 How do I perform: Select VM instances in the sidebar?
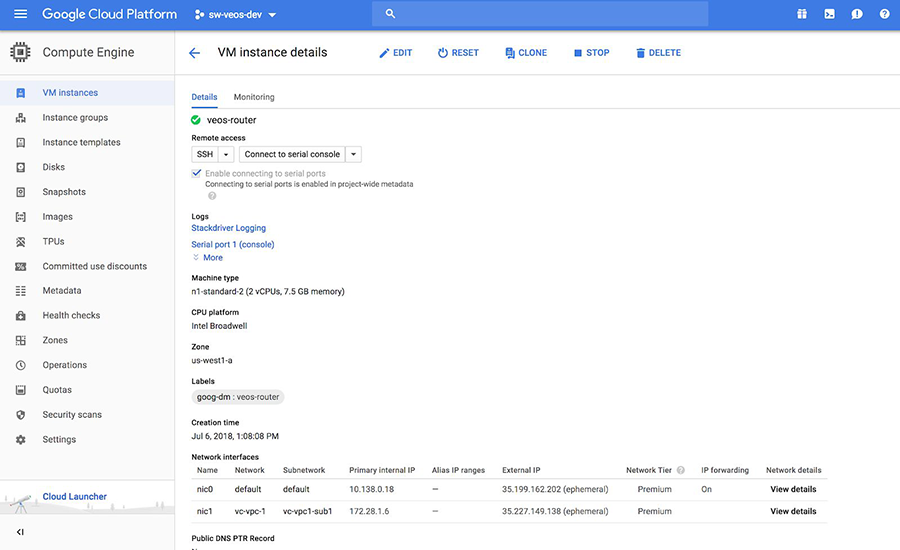[x=70, y=93]
